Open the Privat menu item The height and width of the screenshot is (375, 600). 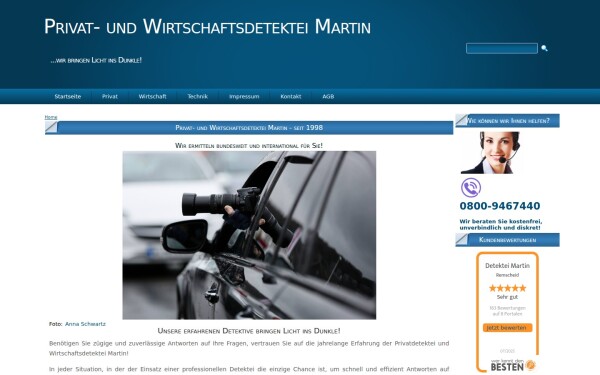[x=110, y=96]
